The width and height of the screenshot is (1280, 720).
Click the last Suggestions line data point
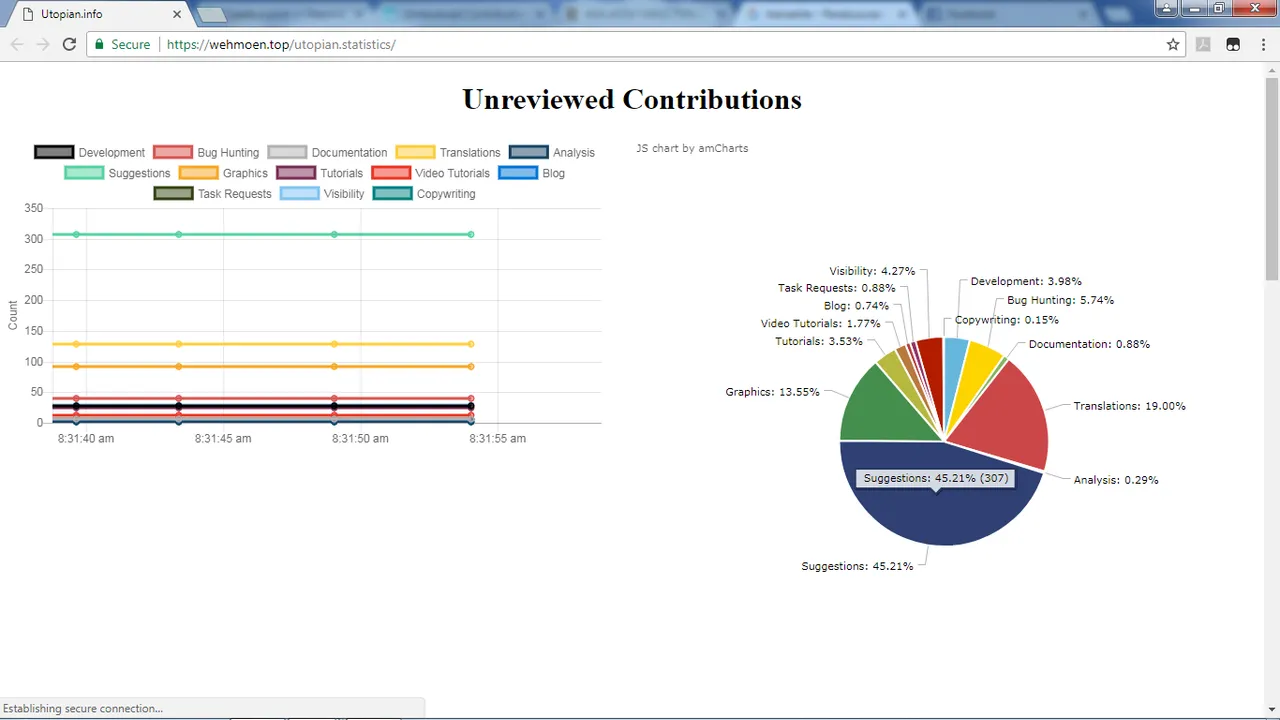pyautogui.click(x=471, y=234)
